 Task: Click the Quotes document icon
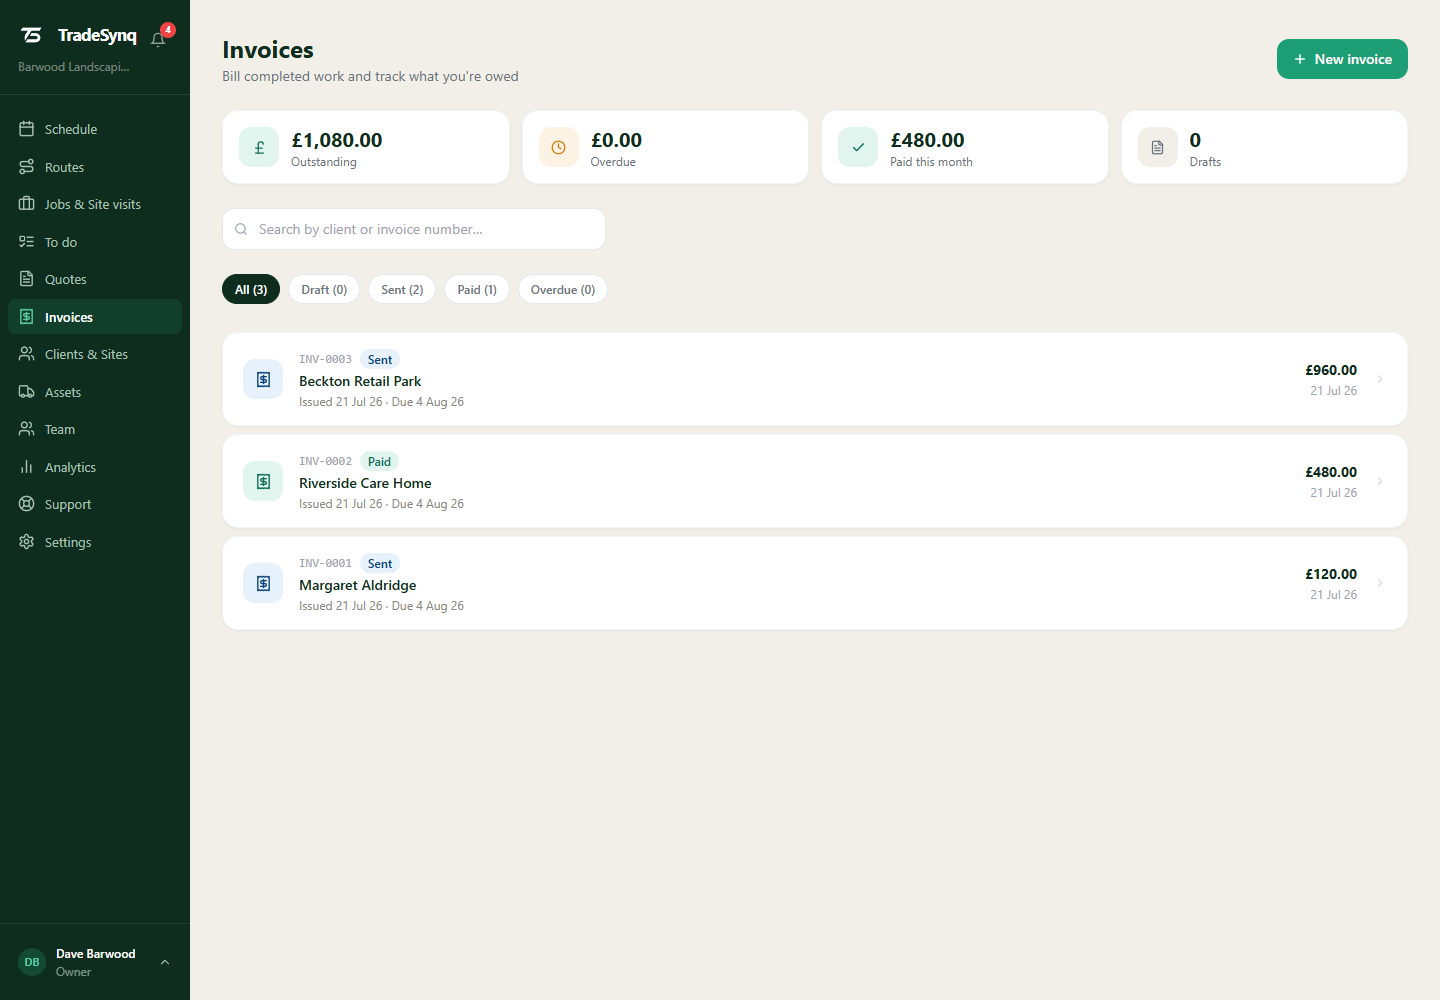27,279
